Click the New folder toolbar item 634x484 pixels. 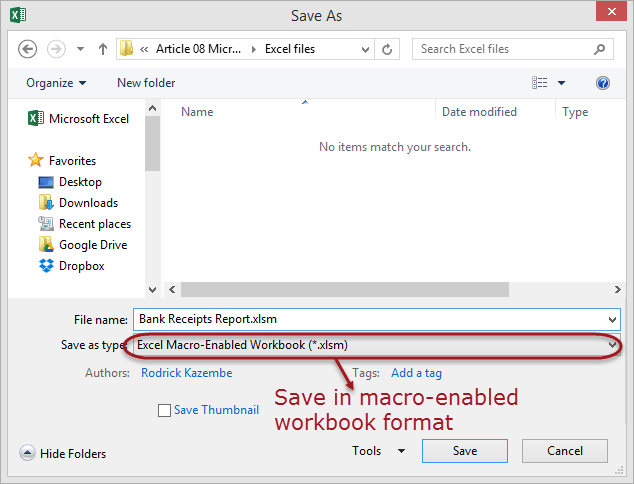(146, 83)
